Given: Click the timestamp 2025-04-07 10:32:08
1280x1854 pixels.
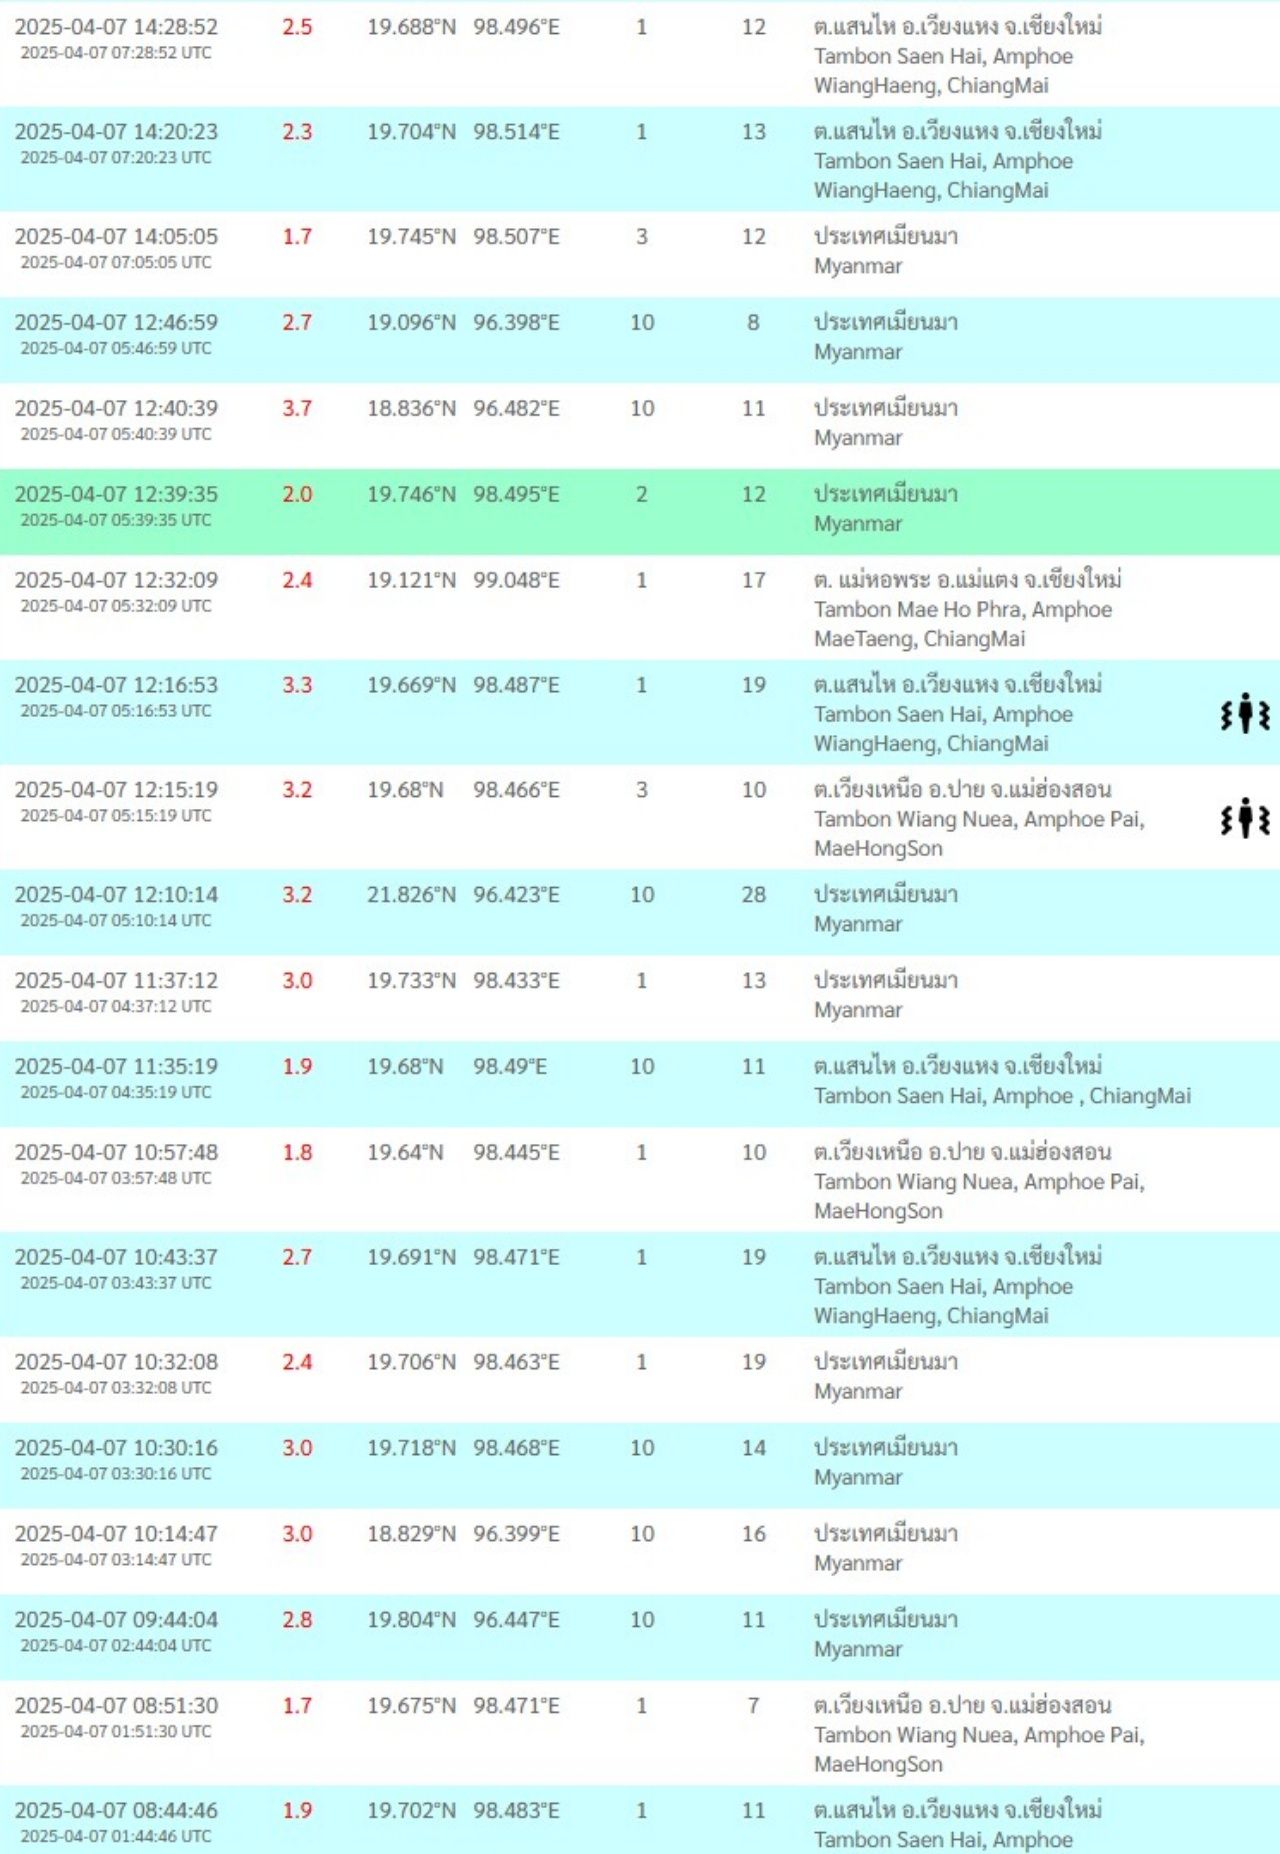Looking at the screenshot, I should coord(116,1363).
